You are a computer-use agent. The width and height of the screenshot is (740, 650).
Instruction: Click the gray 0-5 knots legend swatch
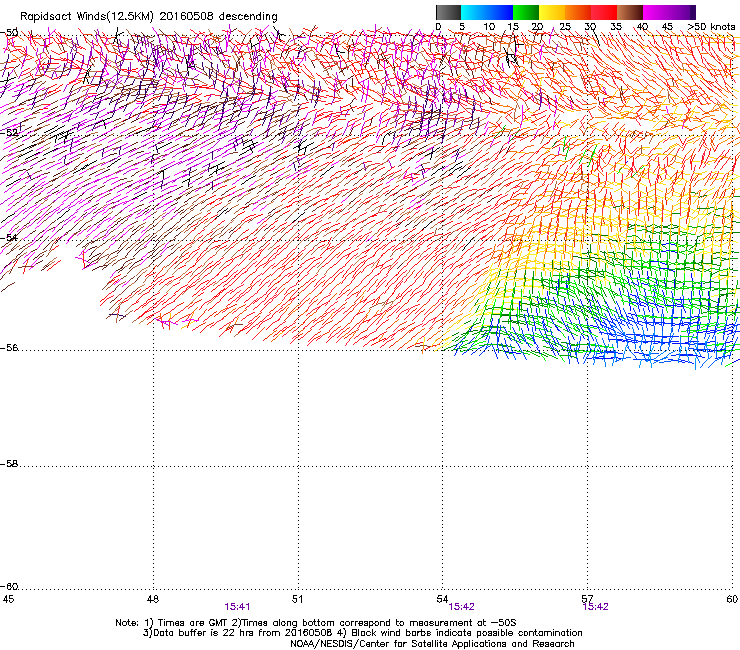coord(448,12)
